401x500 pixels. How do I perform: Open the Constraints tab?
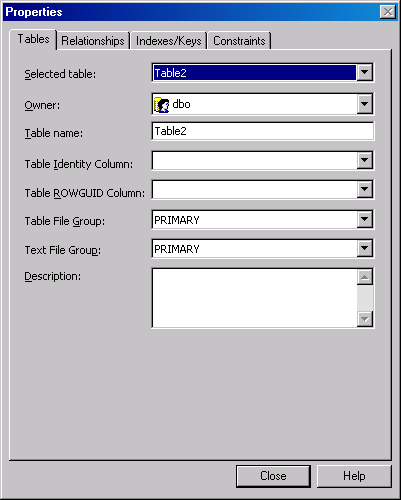click(239, 41)
